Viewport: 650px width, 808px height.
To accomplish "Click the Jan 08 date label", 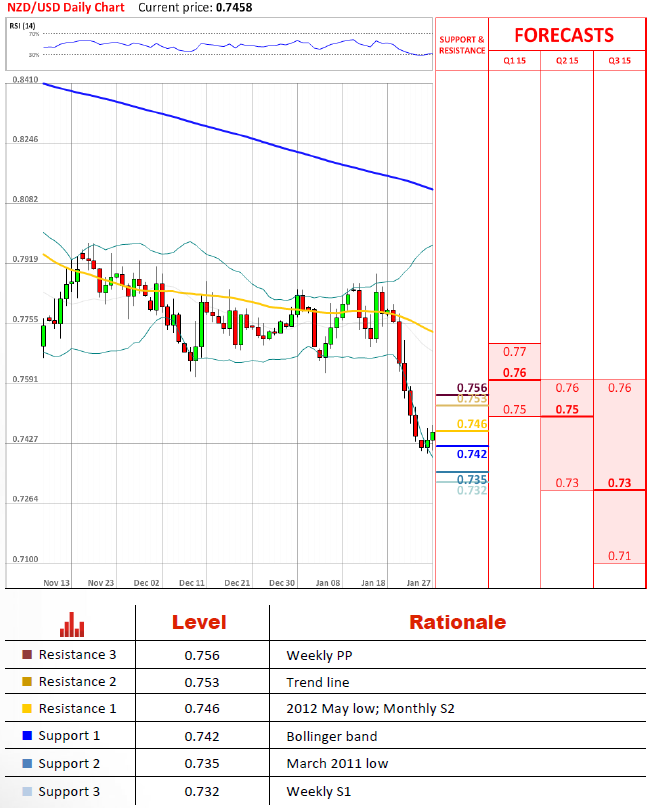I will coord(328,583).
